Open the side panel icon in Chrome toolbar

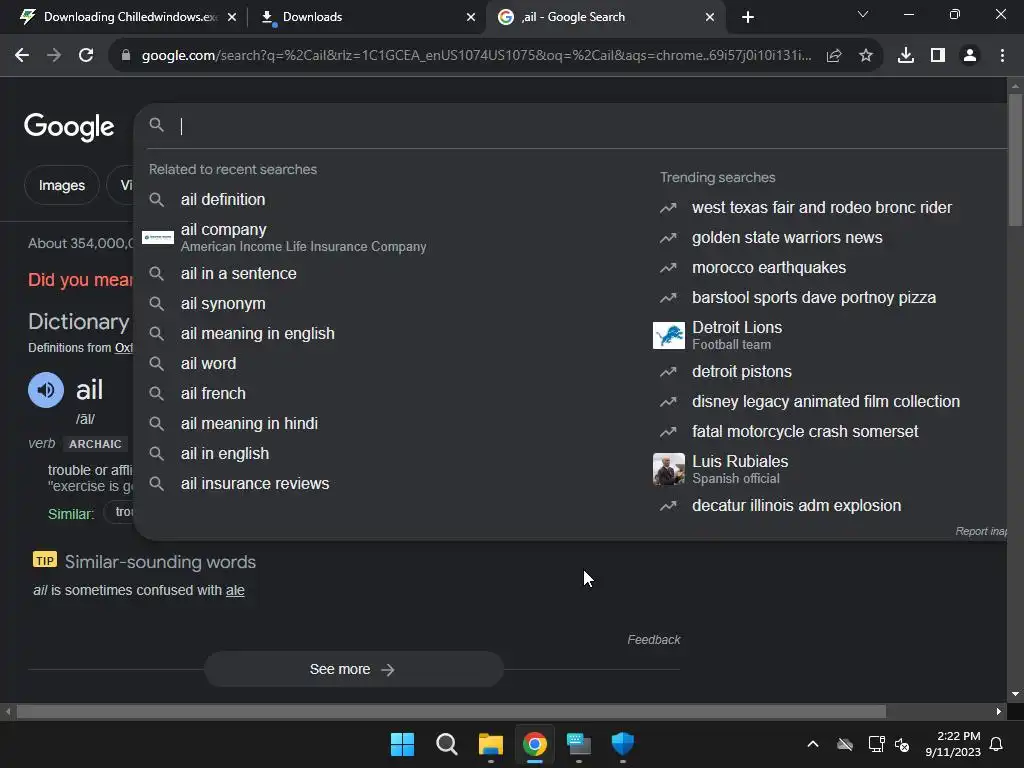(x=938, y=56)
